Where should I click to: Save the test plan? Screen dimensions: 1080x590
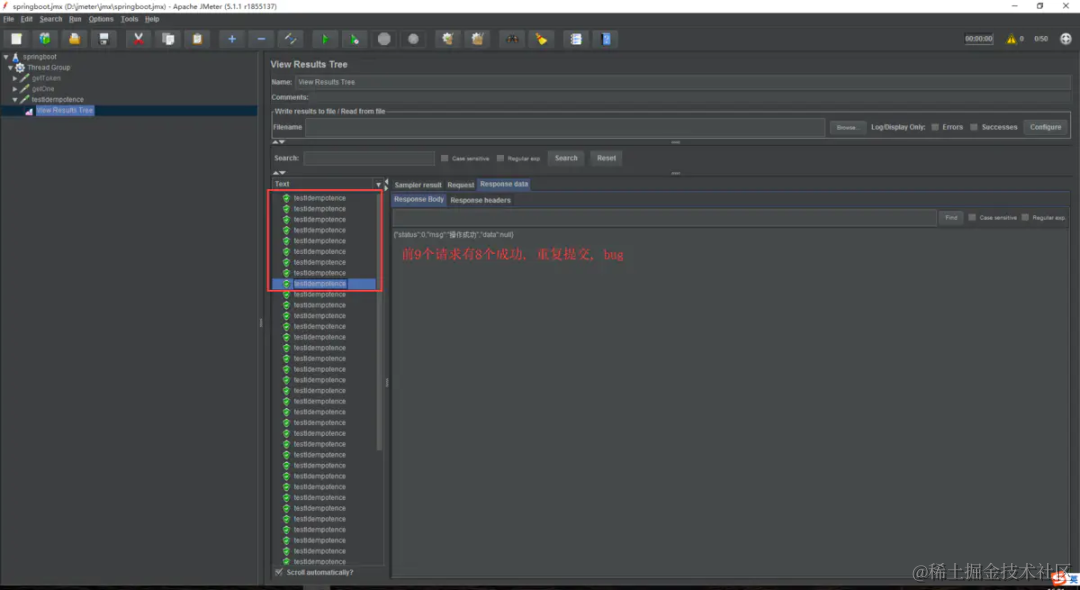104,39
